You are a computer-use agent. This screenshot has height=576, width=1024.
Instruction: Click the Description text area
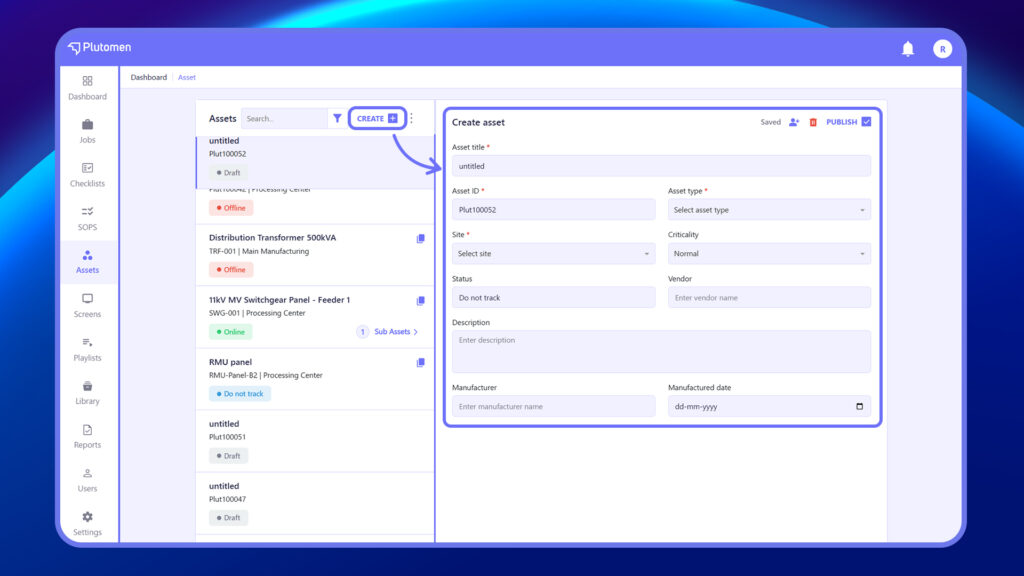point(661,351)
